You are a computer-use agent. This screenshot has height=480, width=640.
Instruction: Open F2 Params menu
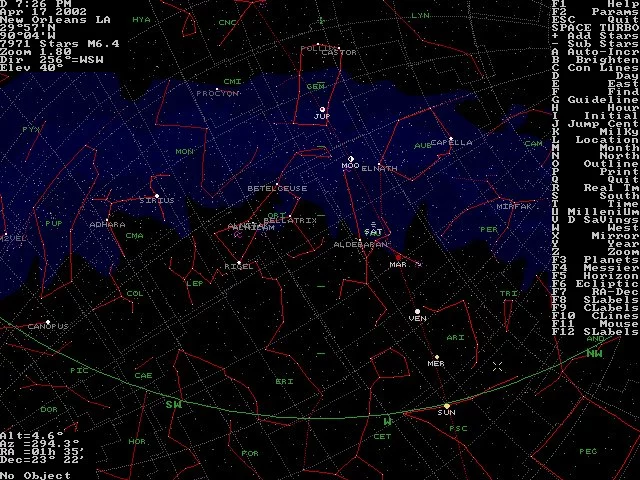tap(596, 12)
